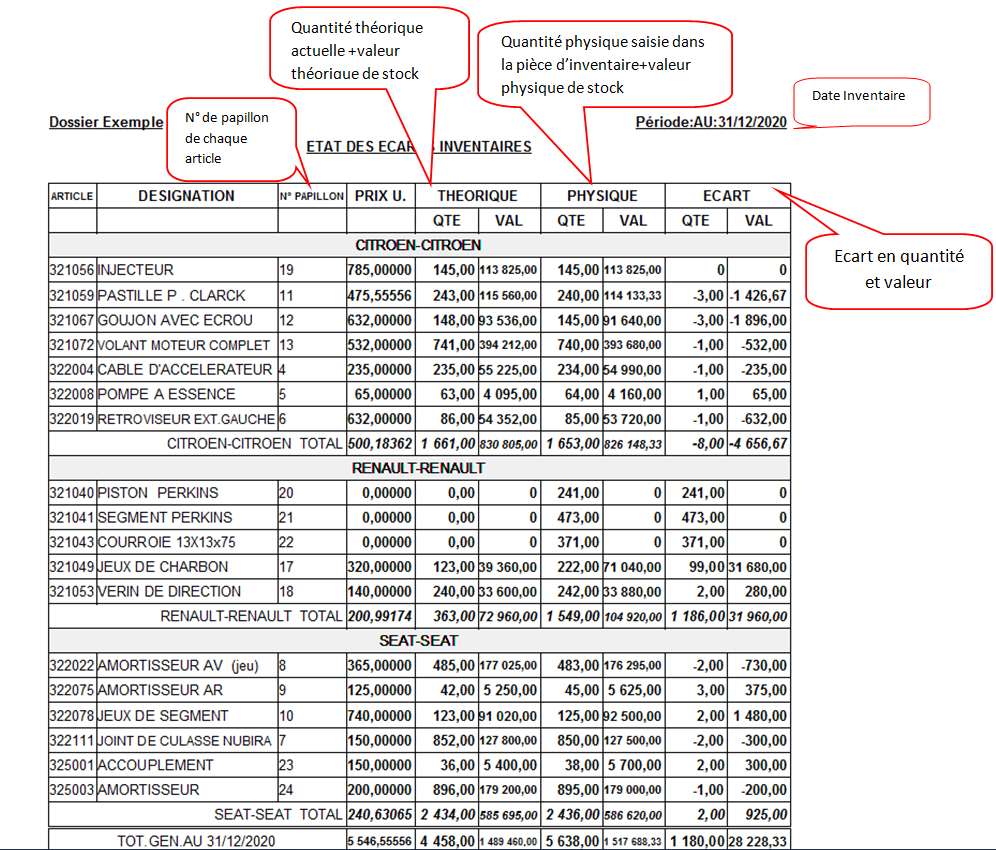996x850 pixels.
Task: Select 'ACCOUPLEMENT' designation
Action: pos(156,765)
